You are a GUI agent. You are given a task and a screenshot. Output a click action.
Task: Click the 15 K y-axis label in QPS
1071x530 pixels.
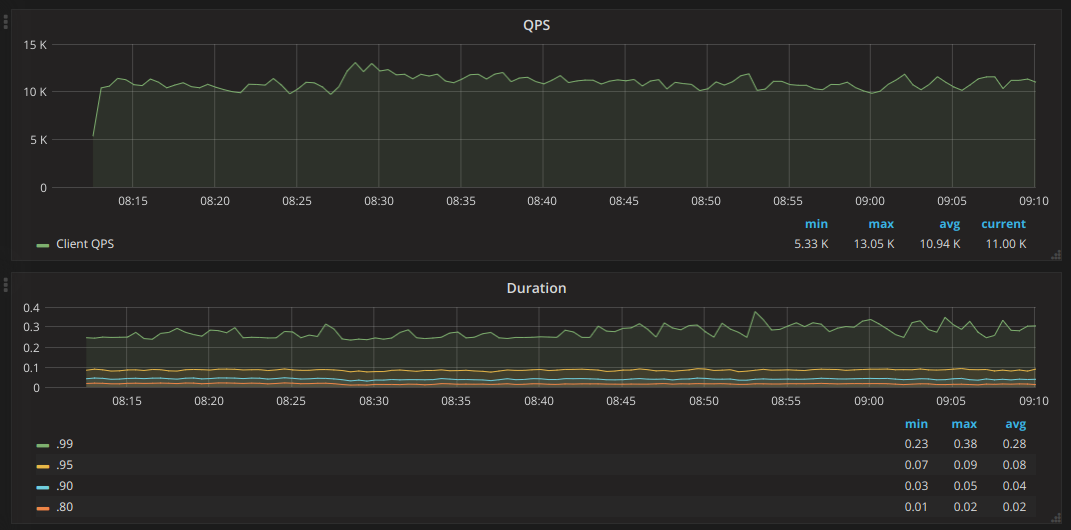point(35,45)
